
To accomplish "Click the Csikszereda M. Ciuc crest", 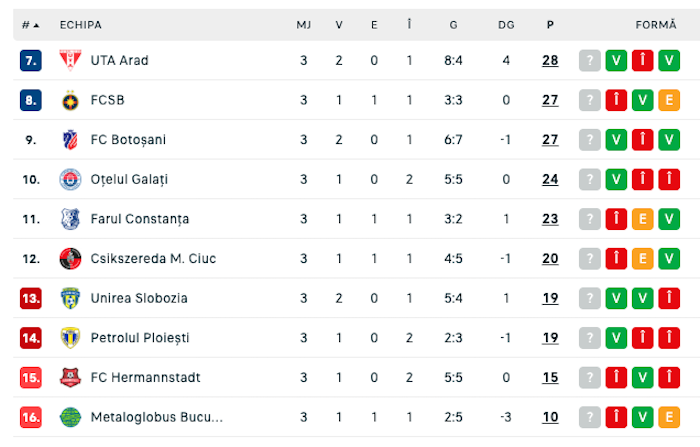I will coord(69,258).
